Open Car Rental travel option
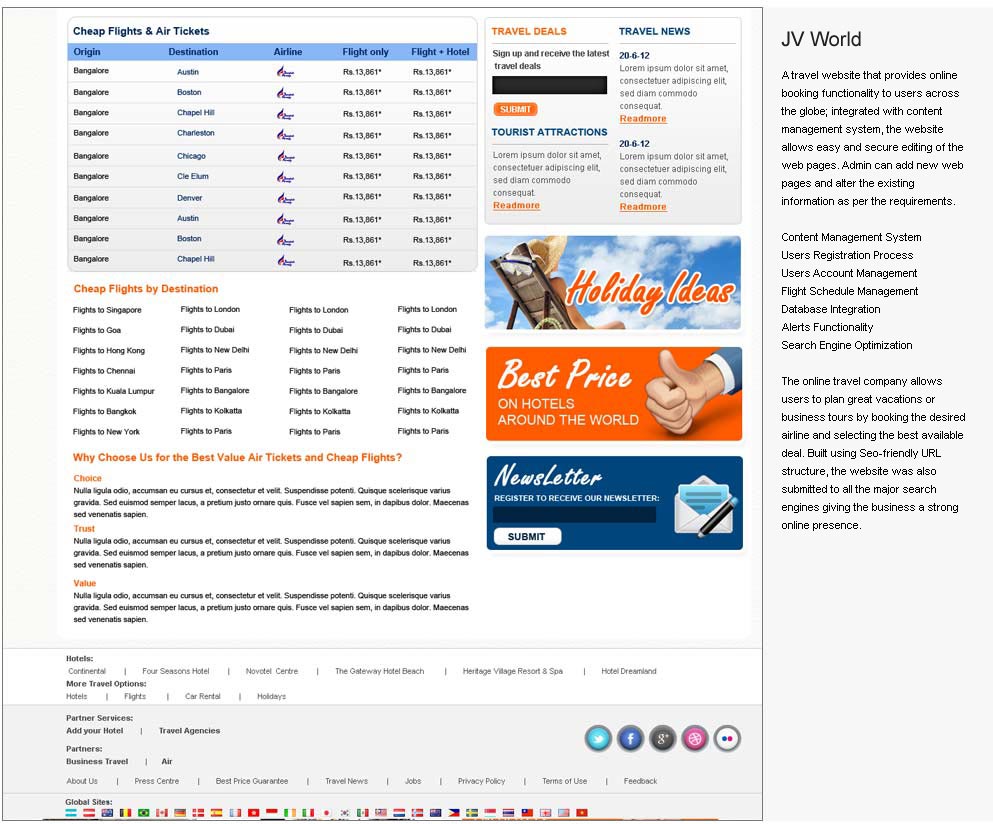 tap(203, 696)
